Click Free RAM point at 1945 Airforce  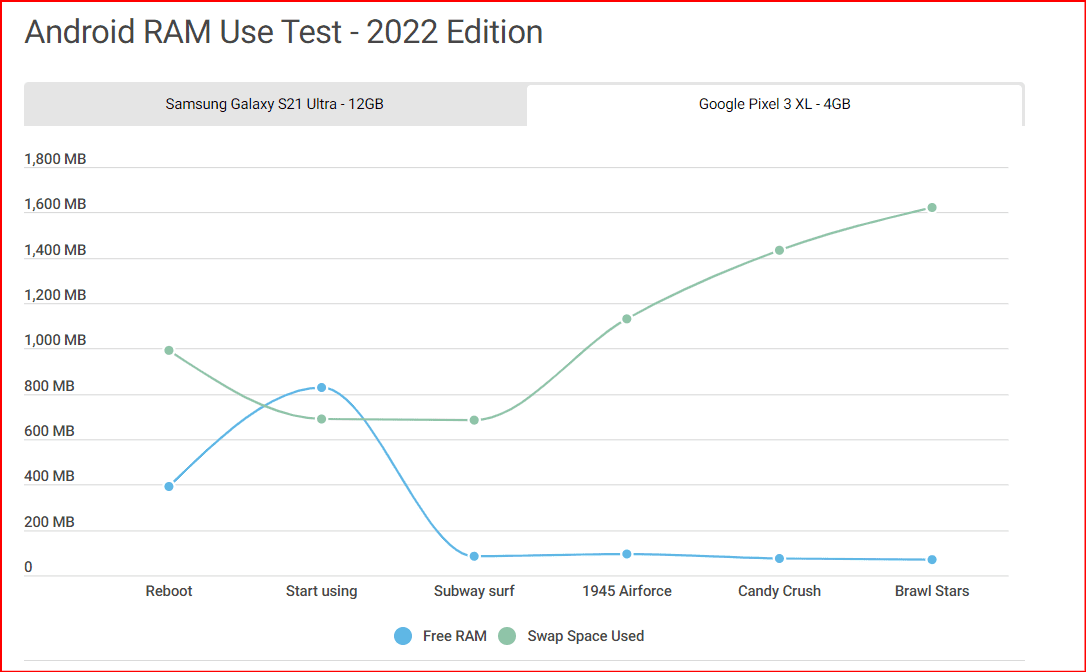pos(627,554)
